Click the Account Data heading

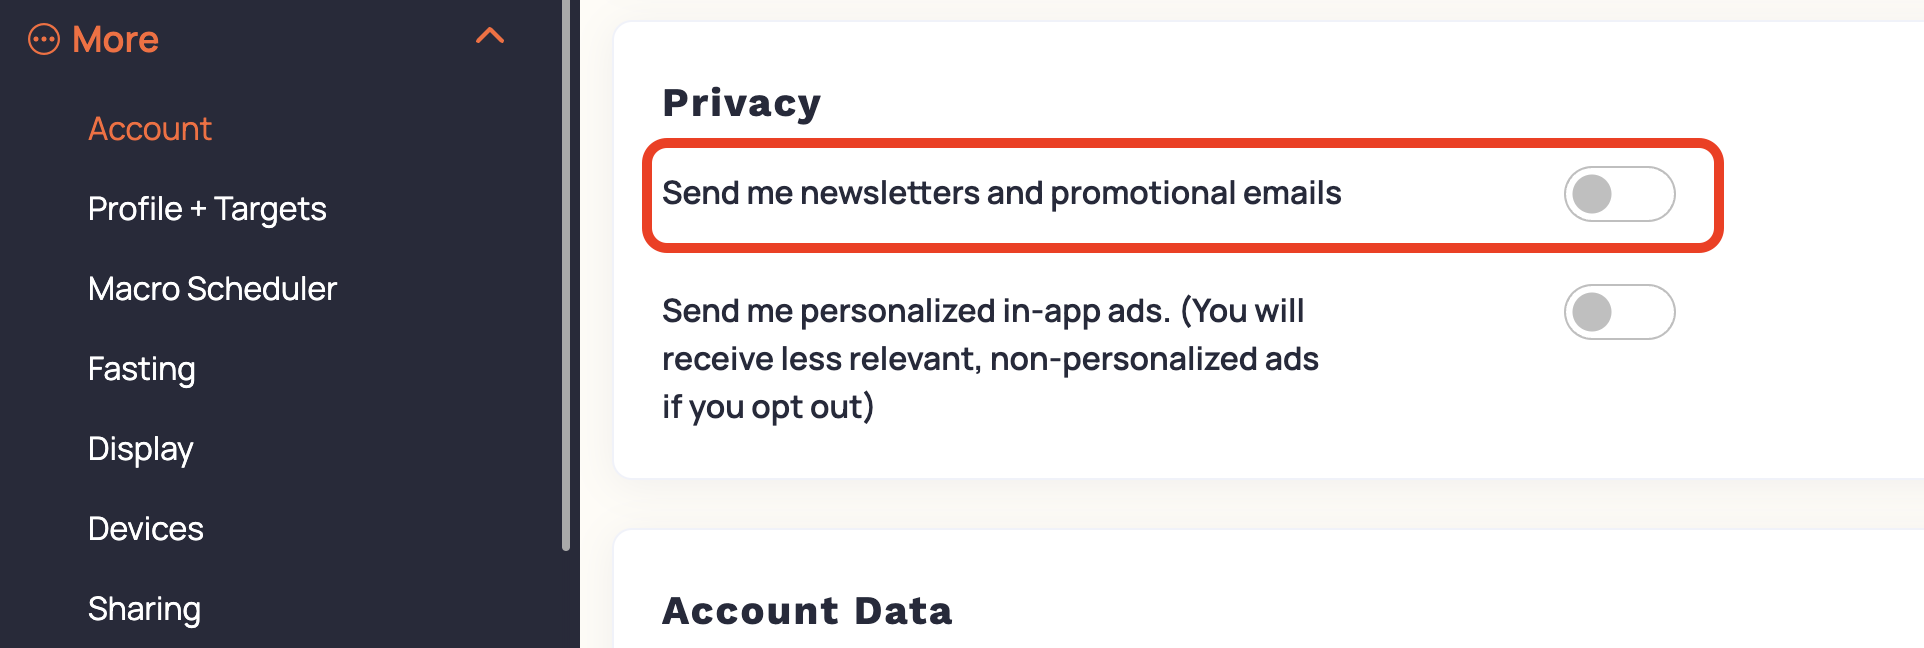pos(807,611)
